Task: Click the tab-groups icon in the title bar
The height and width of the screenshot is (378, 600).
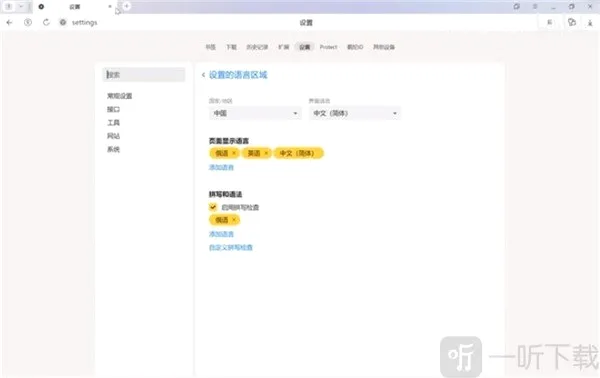Action: point(517,7)
